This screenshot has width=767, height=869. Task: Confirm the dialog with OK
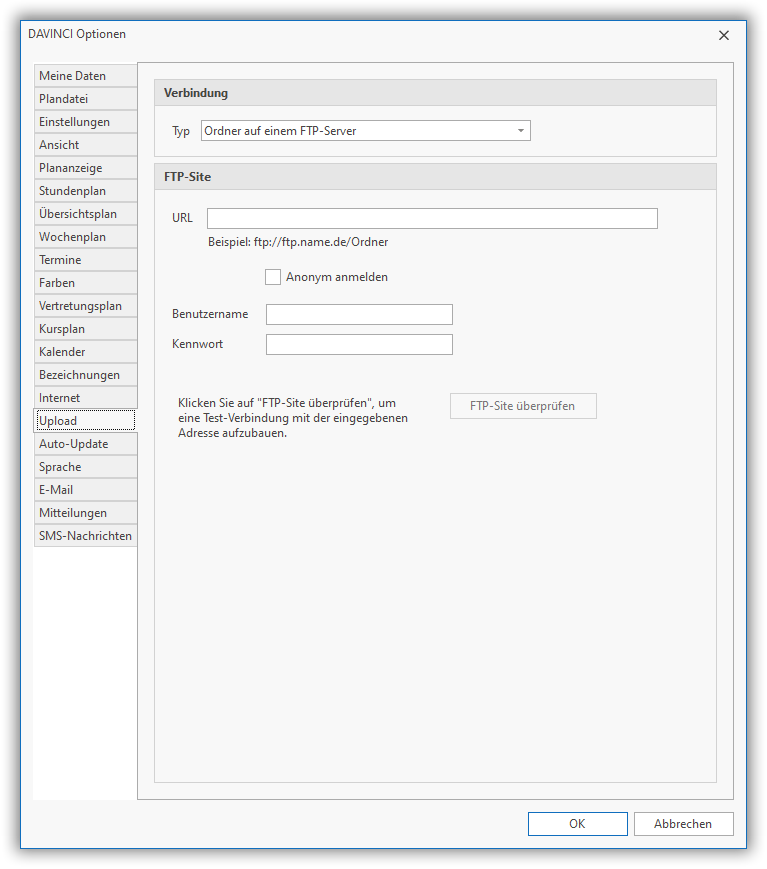click(x=577, y=824)
